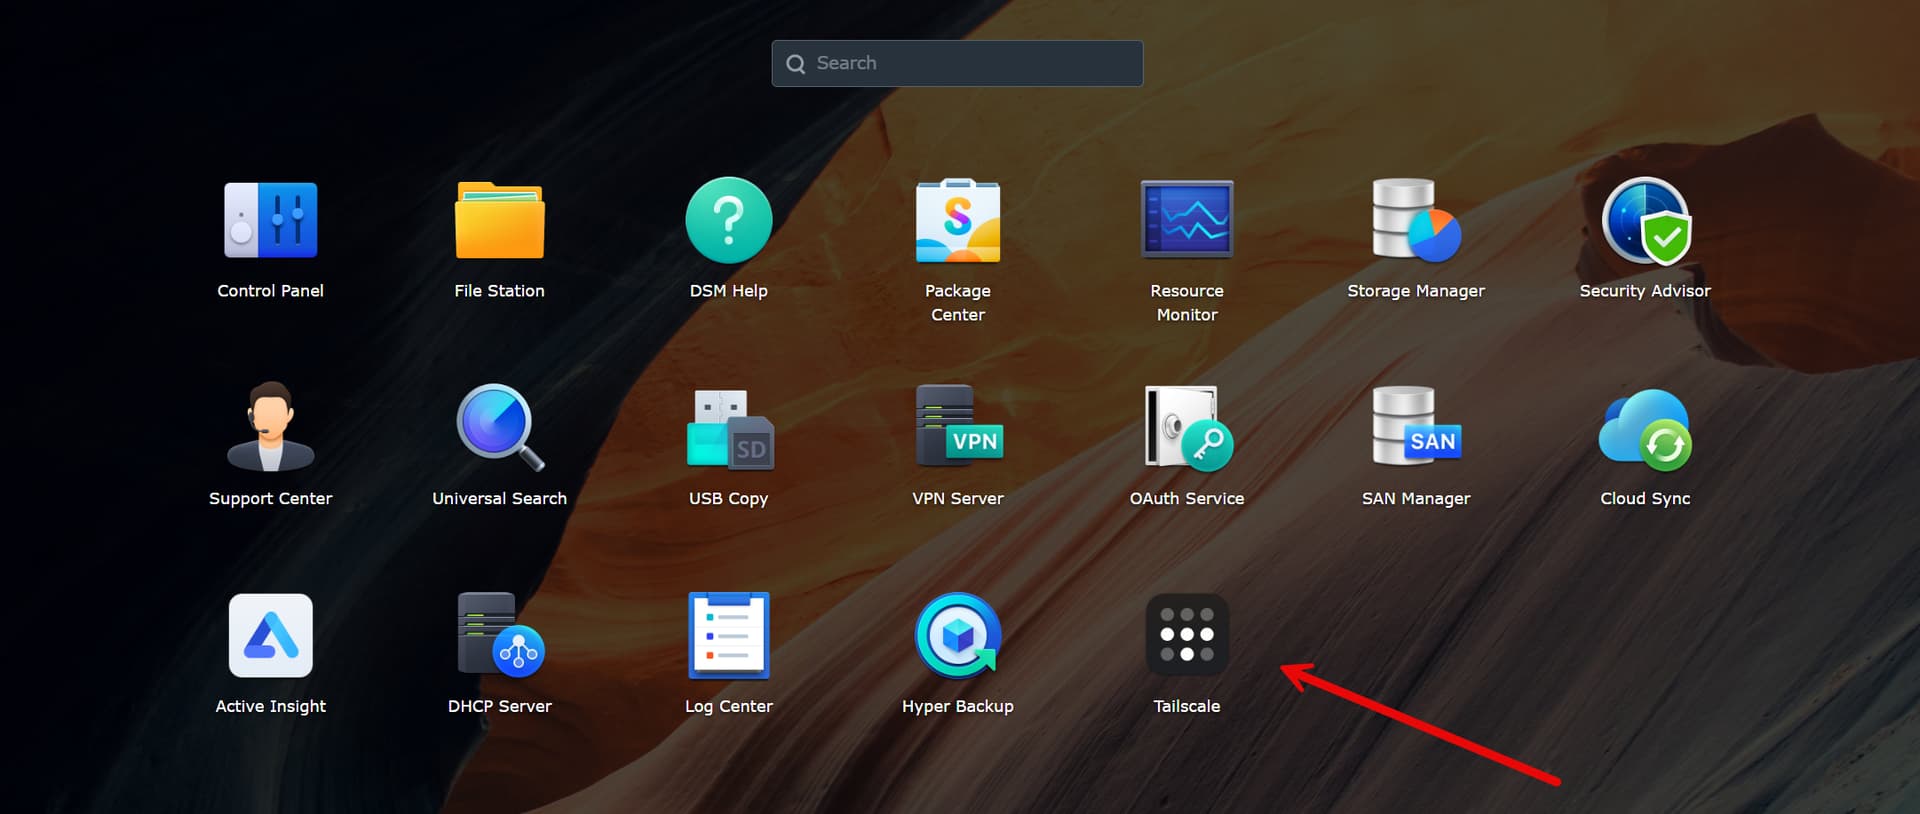Image resolution: width=1920 pixels, height=814 pixels.
Task: Open OAuth Service
Action: click(x=1187, y=428)
